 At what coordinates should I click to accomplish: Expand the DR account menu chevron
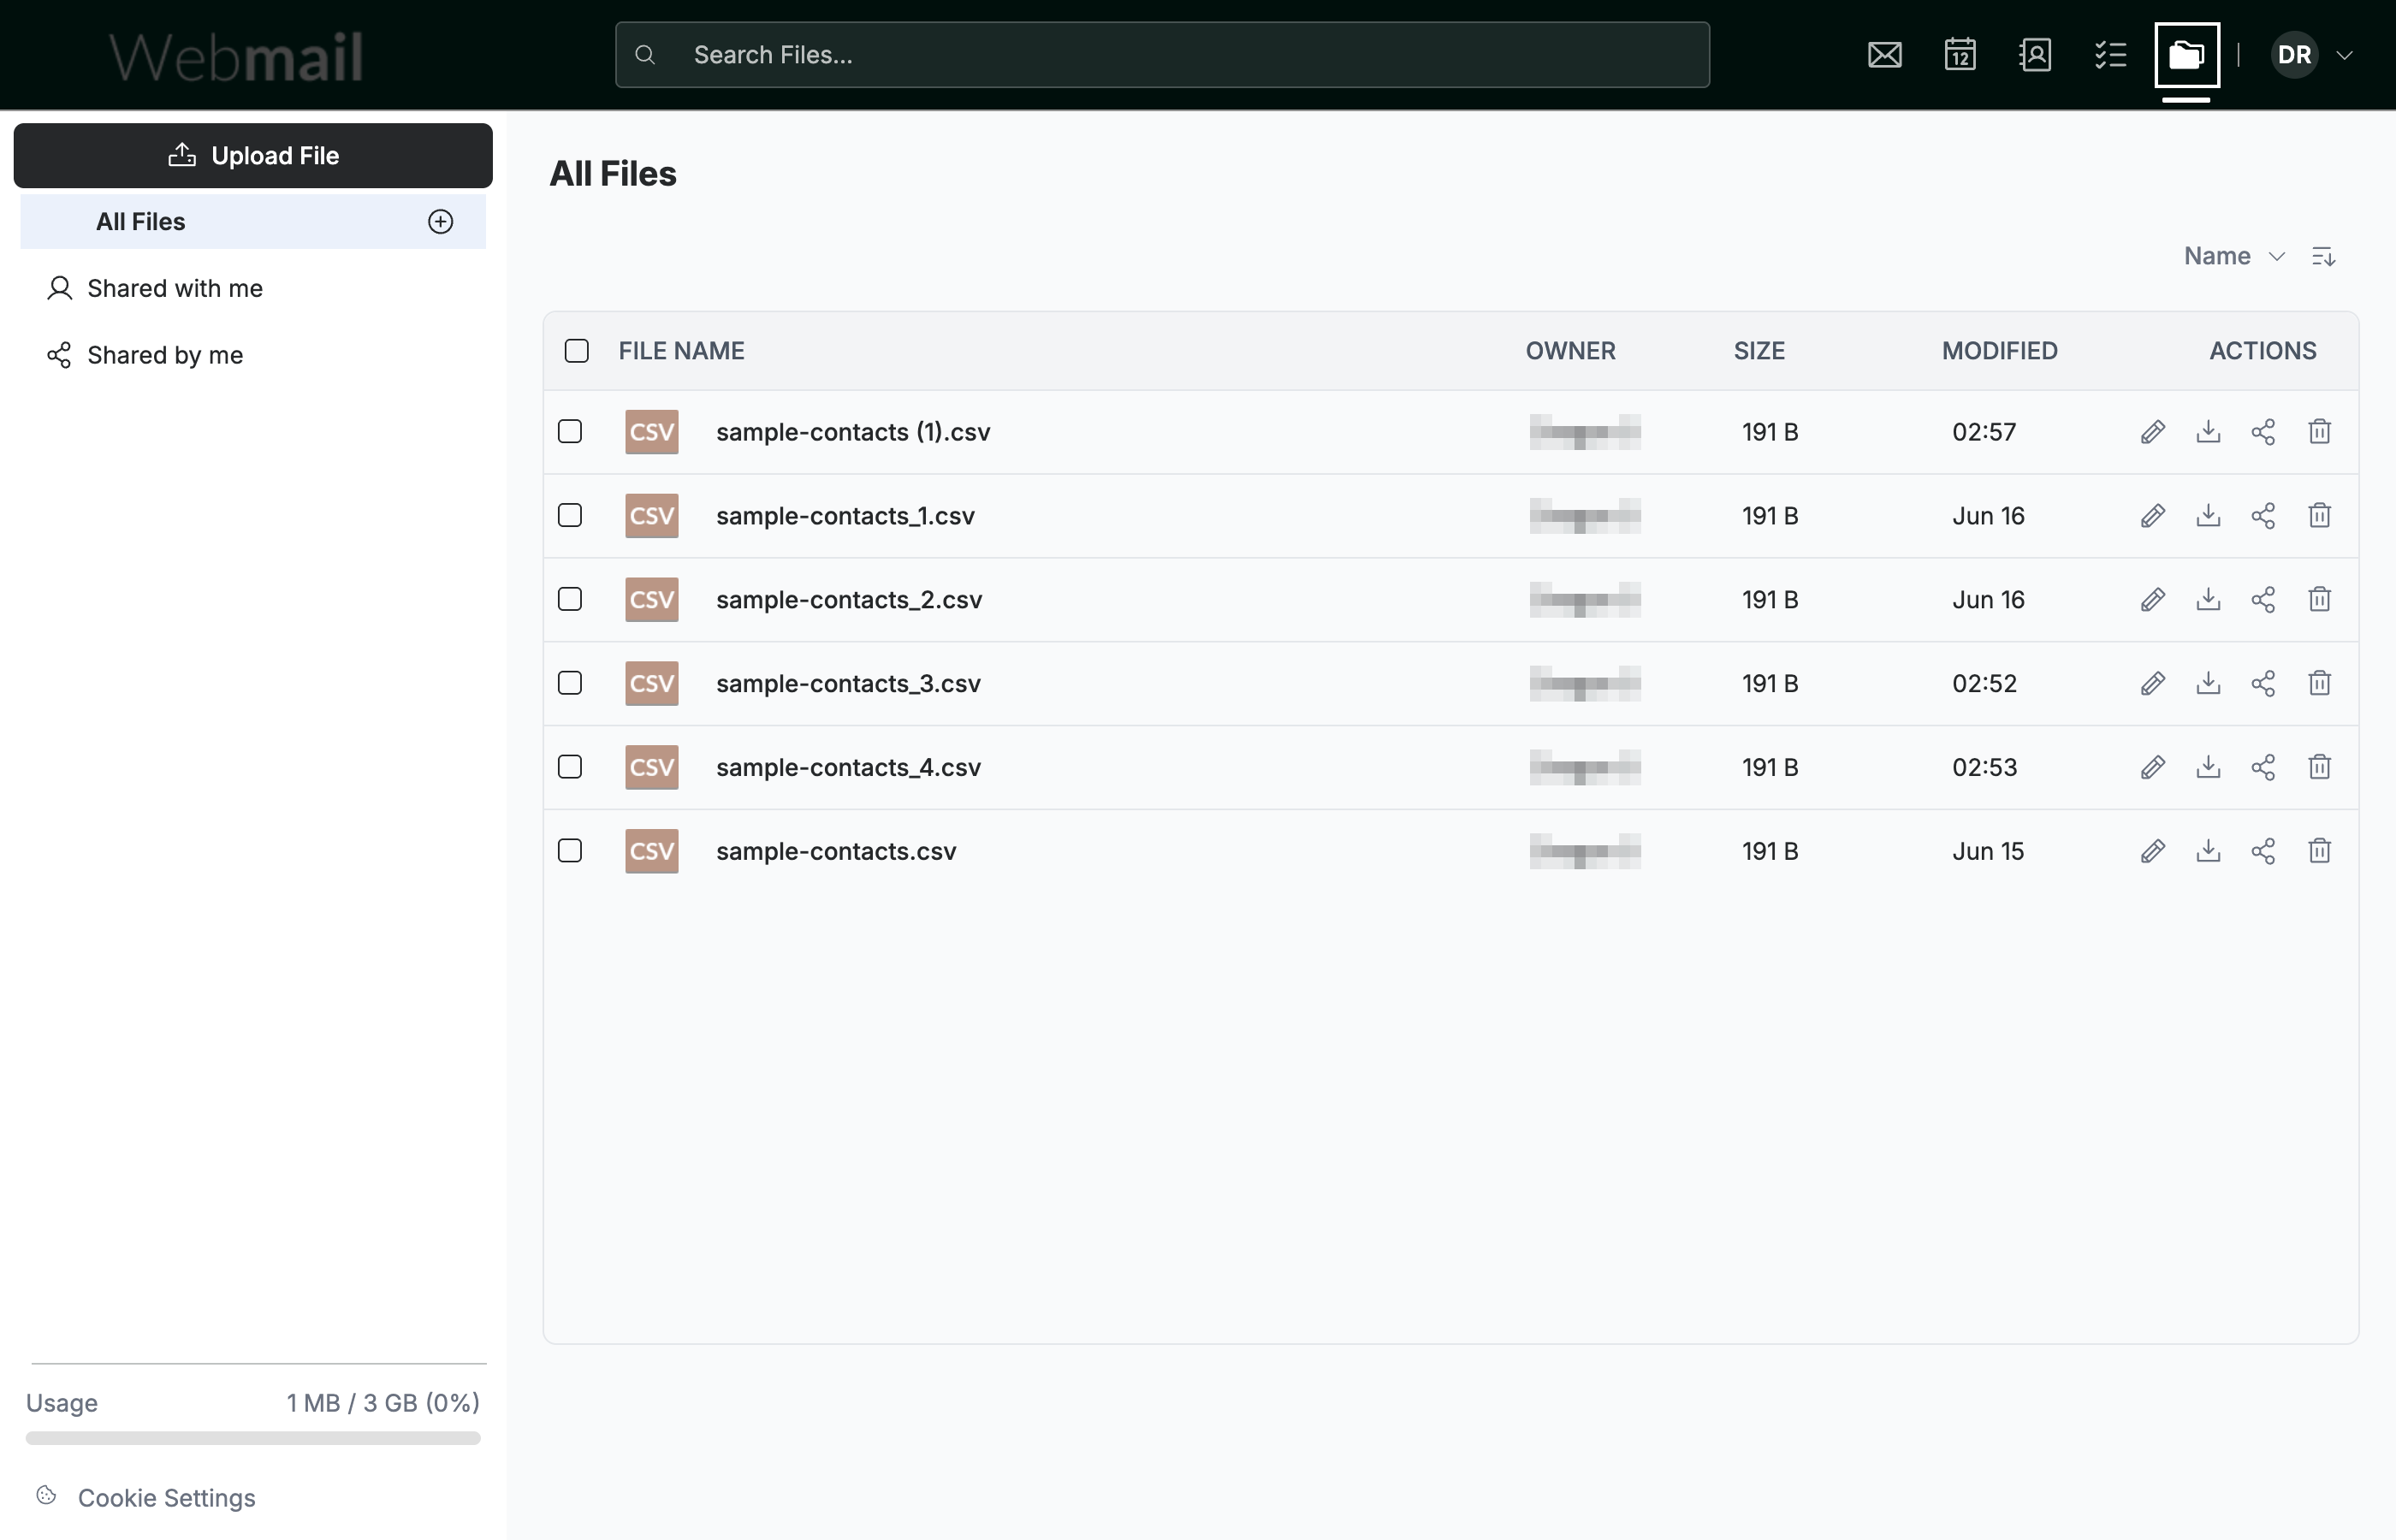tap(2344, 56)
